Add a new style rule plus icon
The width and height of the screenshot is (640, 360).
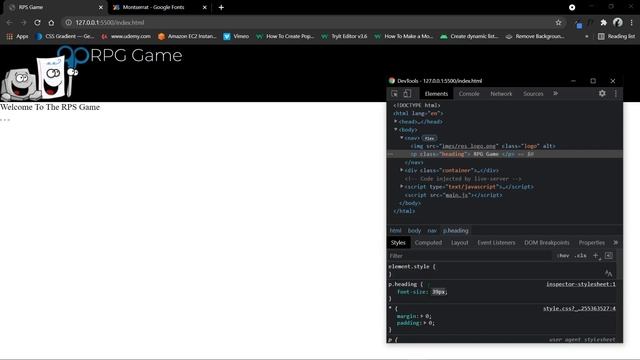[x=596, y=256]
